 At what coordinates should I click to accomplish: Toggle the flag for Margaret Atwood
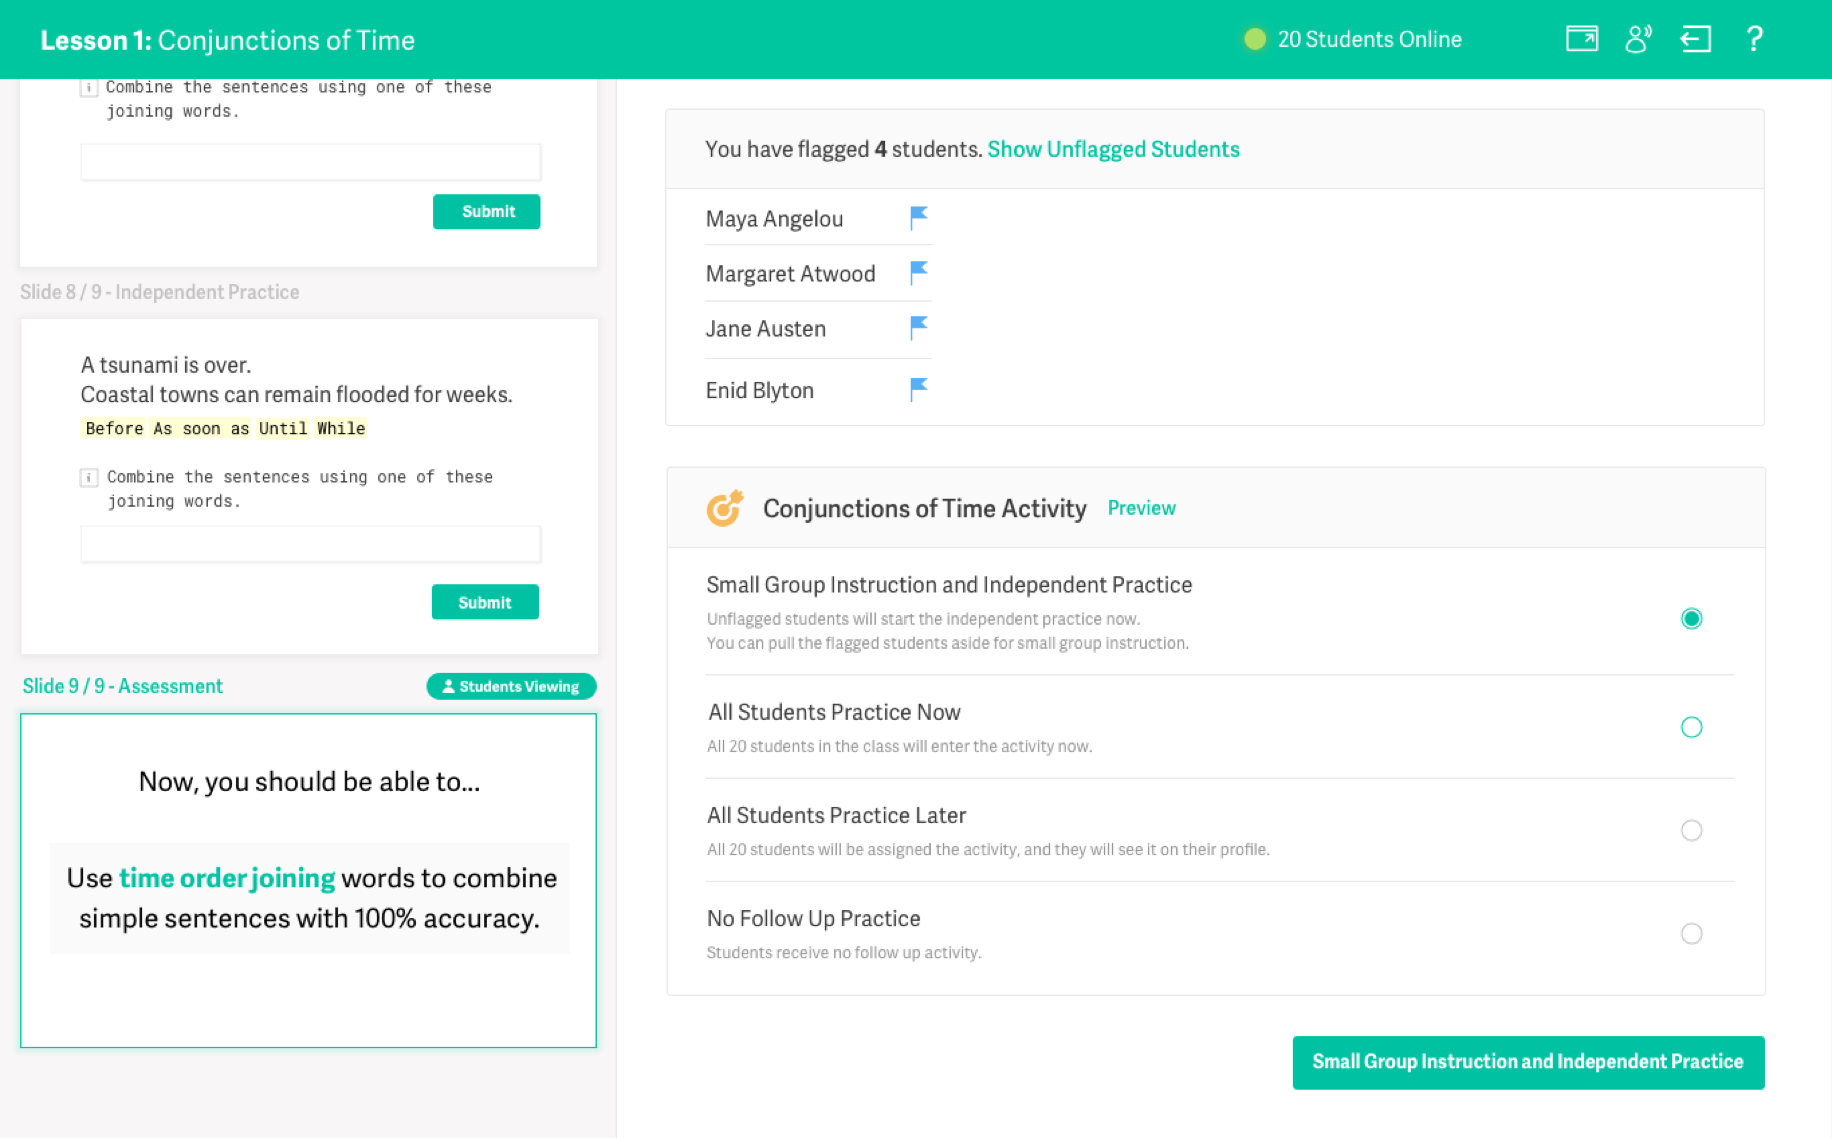click(918, 271)
